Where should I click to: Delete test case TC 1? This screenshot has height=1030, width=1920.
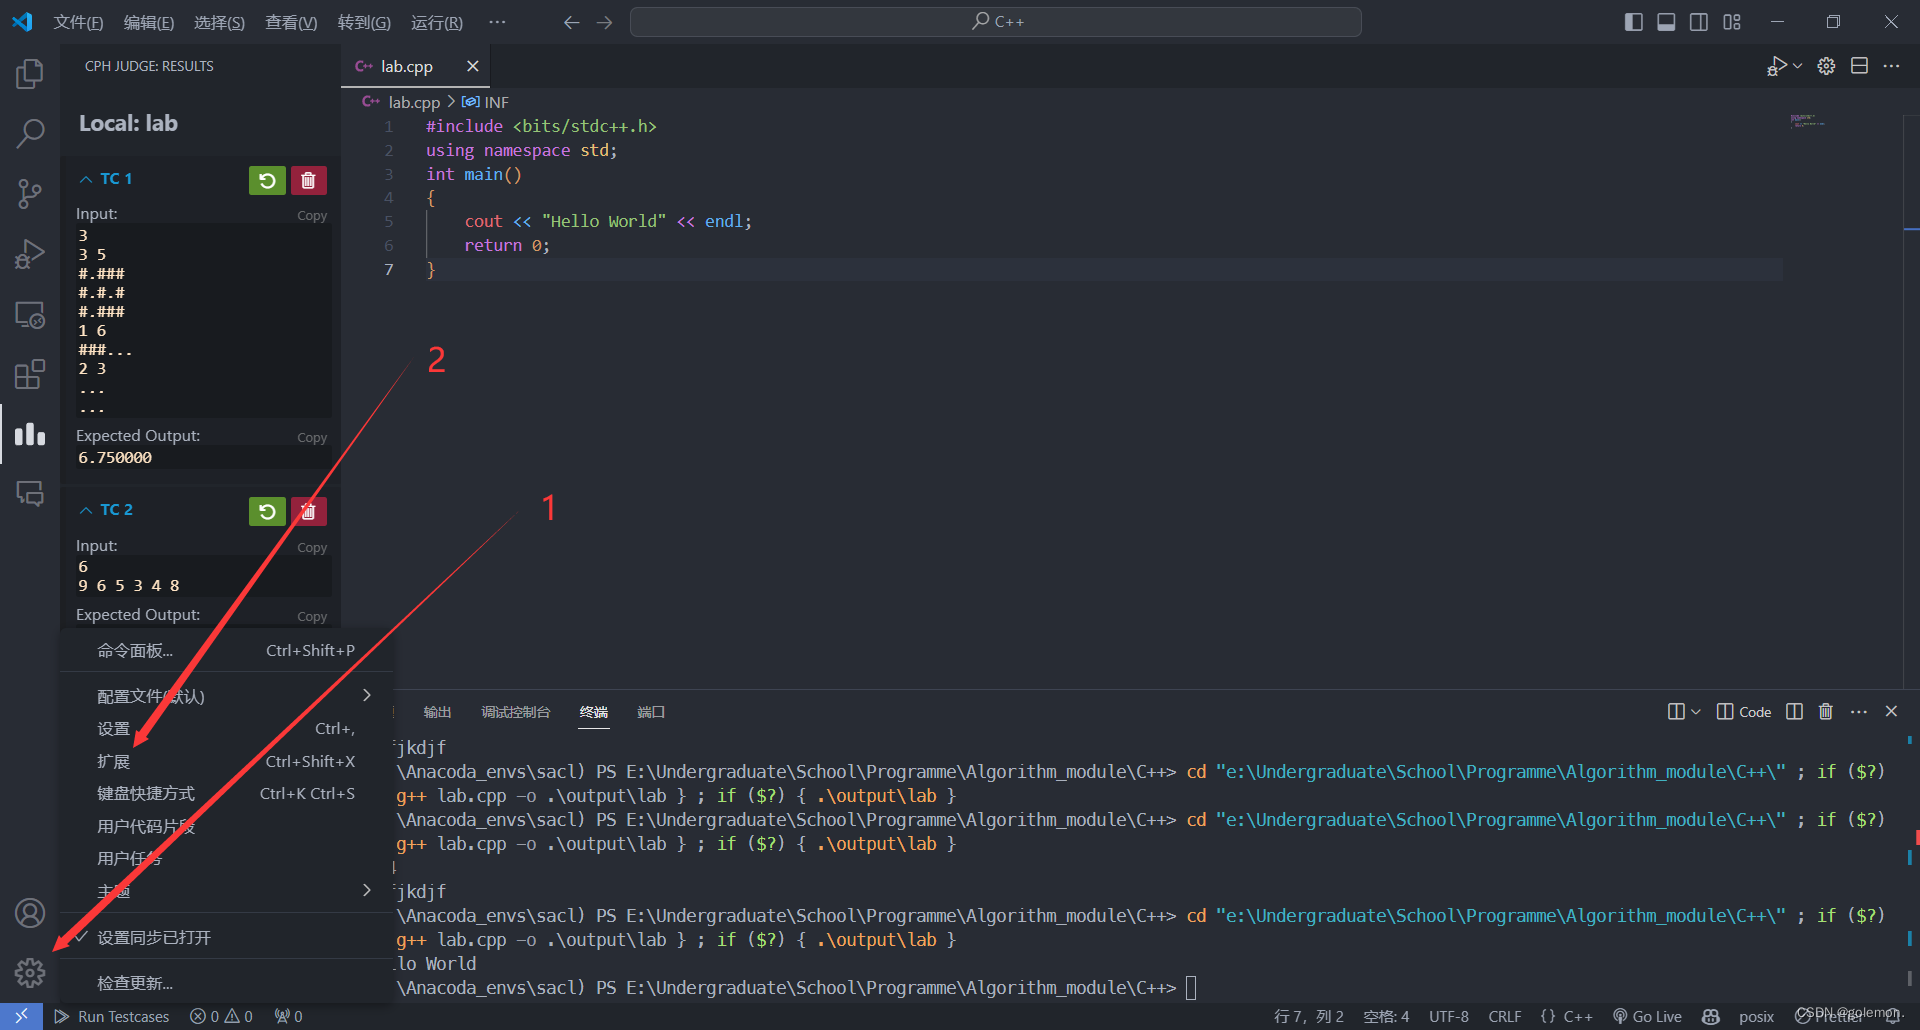(308, 180)
